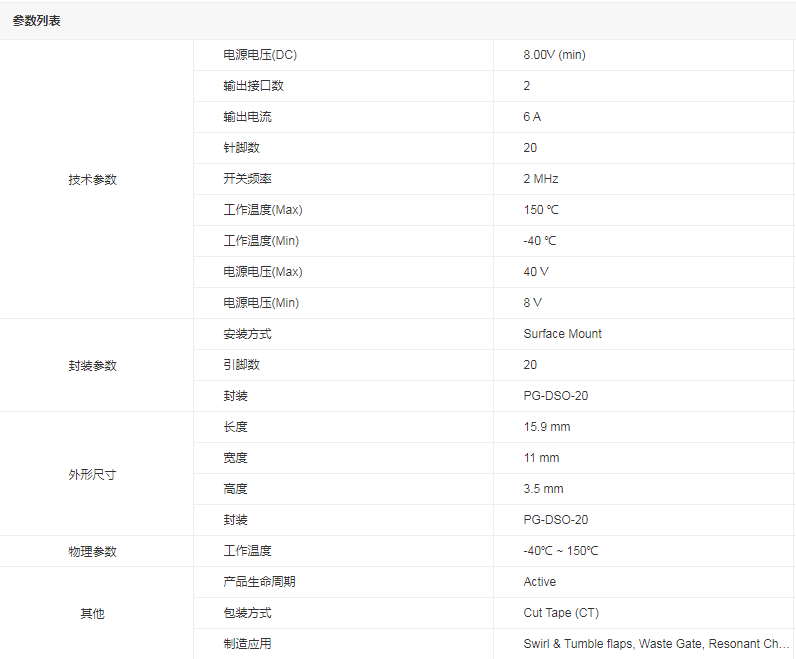This screenshot has height=659, width=796.
Task: Click the Surface Mount value
Action: tap(562, 334)
